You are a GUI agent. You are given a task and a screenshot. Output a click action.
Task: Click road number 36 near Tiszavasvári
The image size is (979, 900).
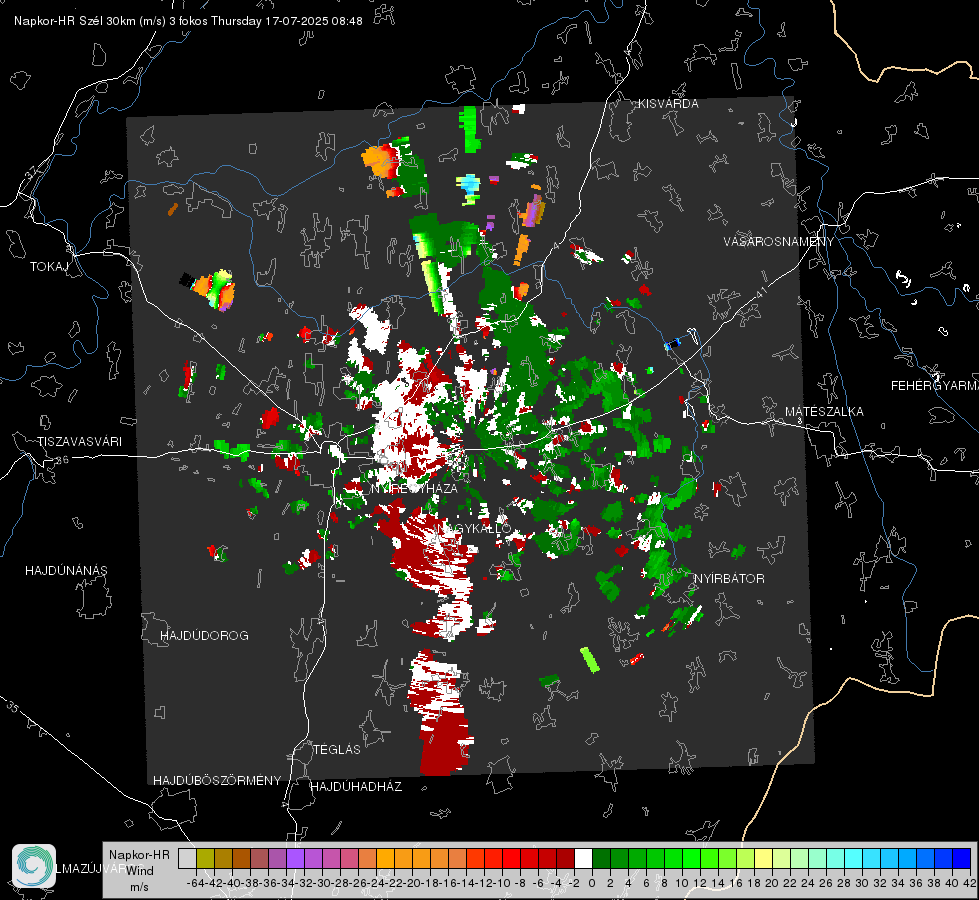[62, 460]
